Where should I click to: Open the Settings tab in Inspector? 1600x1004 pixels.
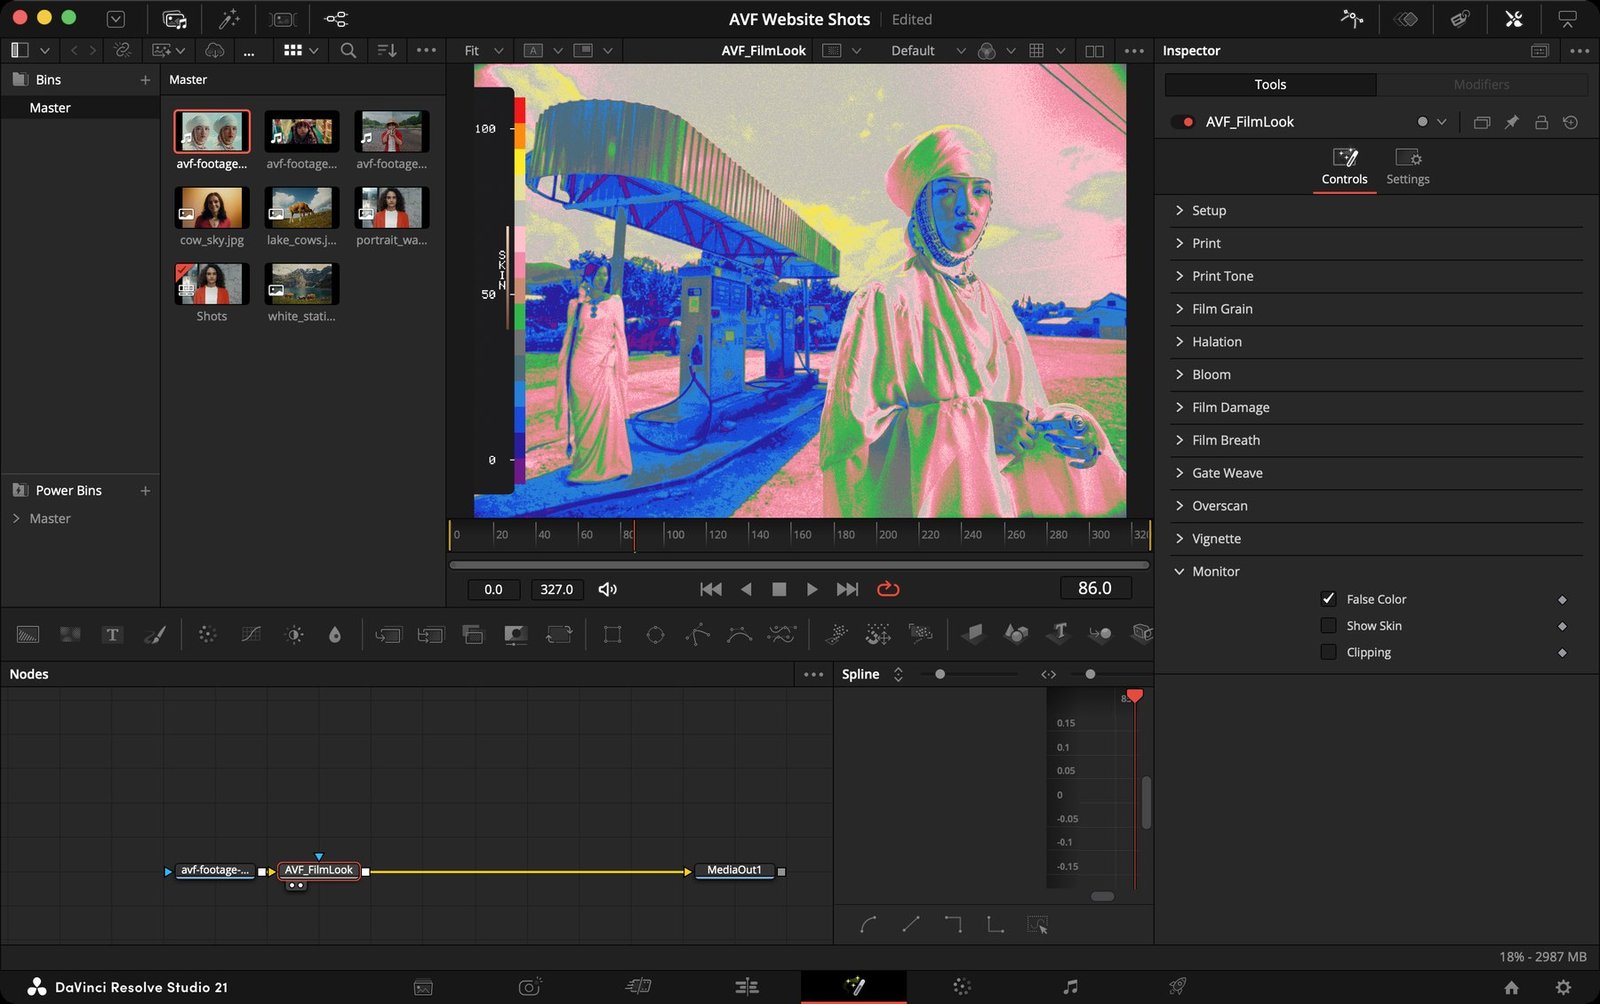[x=1407, y=167]
